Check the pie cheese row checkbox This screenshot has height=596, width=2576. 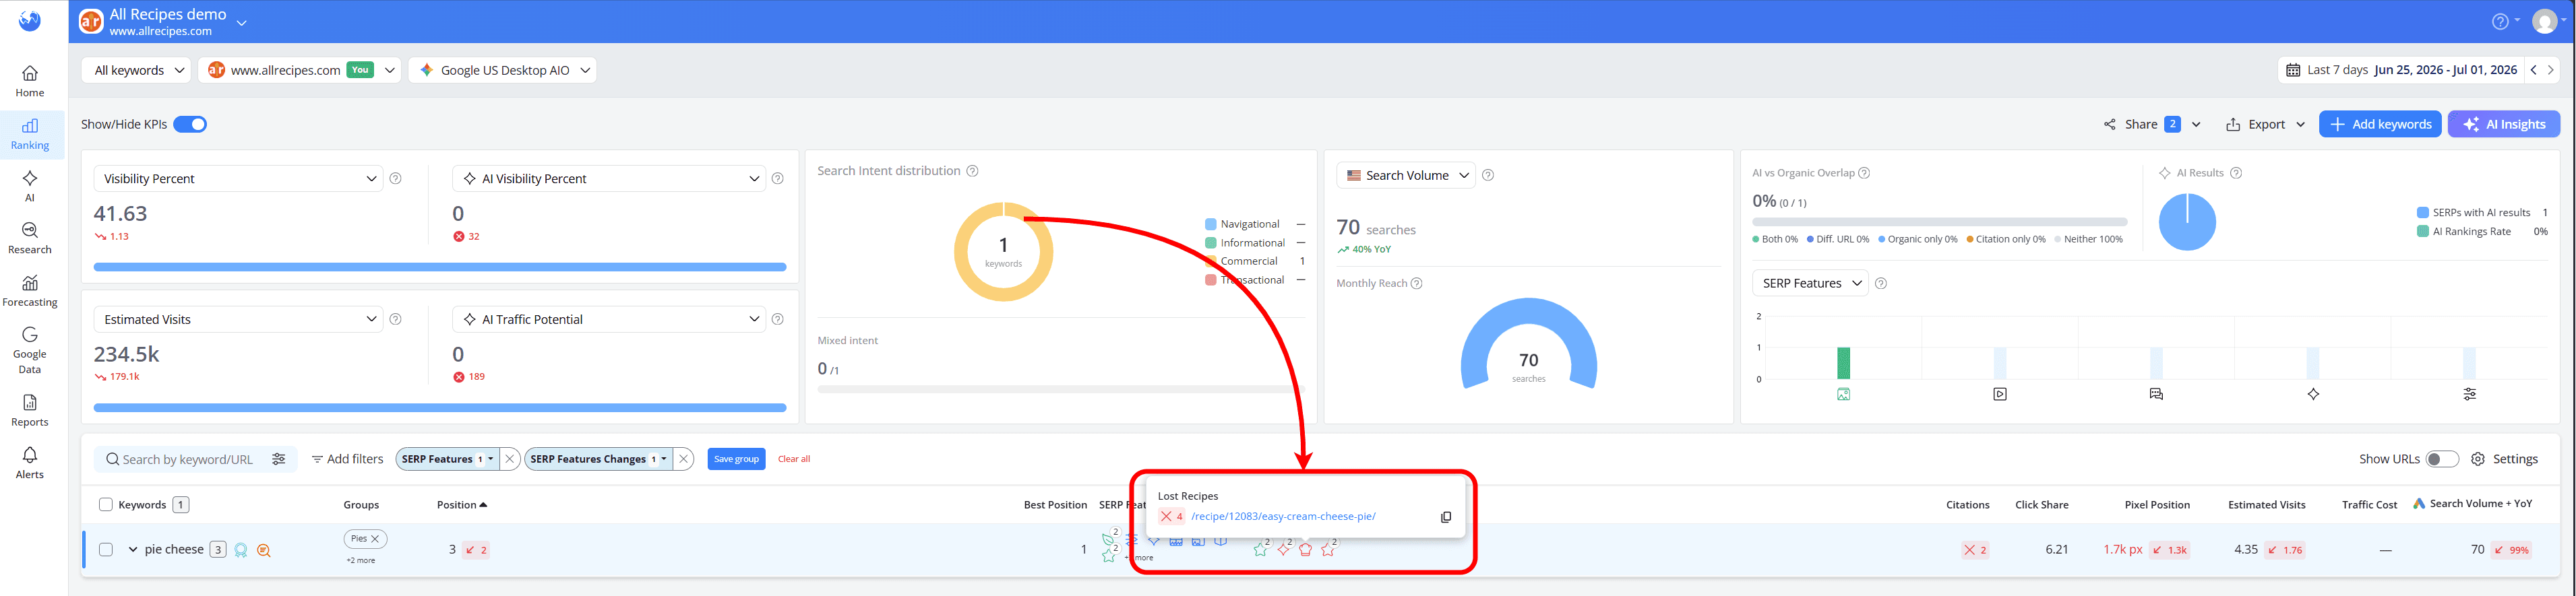coord(106,550)
